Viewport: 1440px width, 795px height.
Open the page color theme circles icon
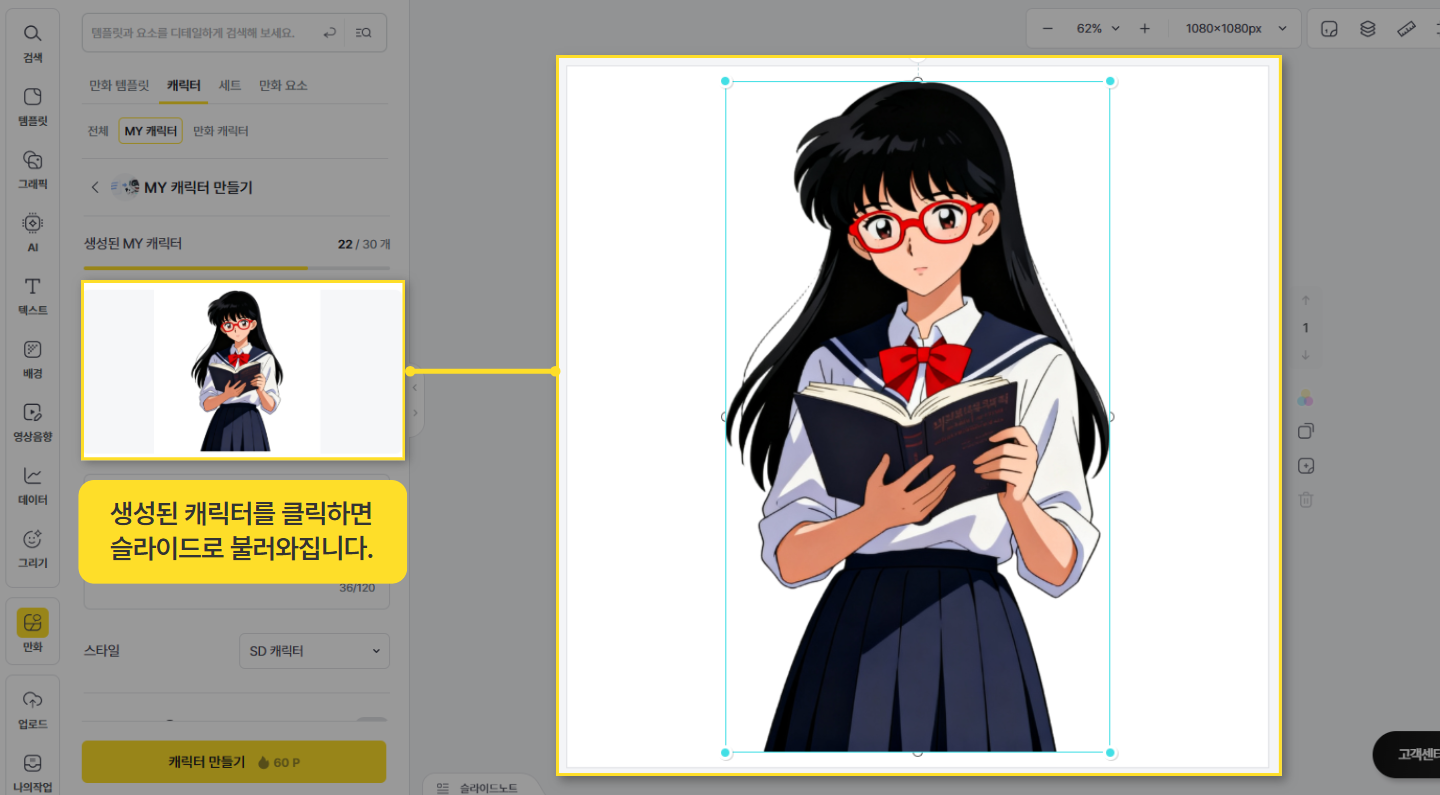(1305, 399)
